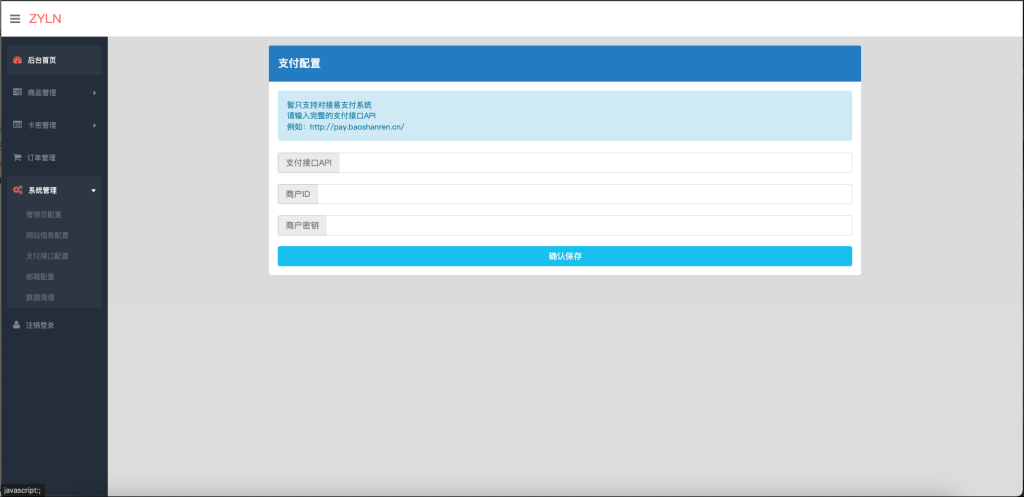Click the 支付接口API input field
The image size is (1024, 497).
pyautogui.click(x=595, y=163)
